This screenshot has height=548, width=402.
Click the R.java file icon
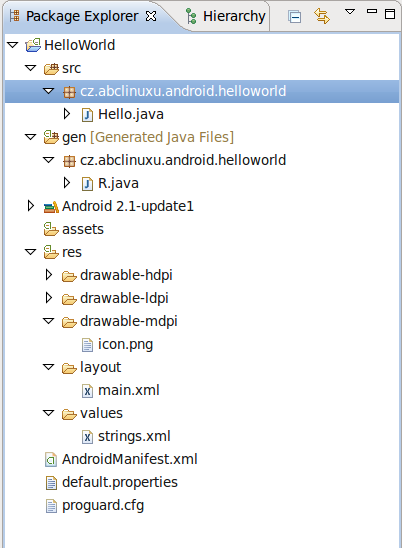click(x=87, y=183)
